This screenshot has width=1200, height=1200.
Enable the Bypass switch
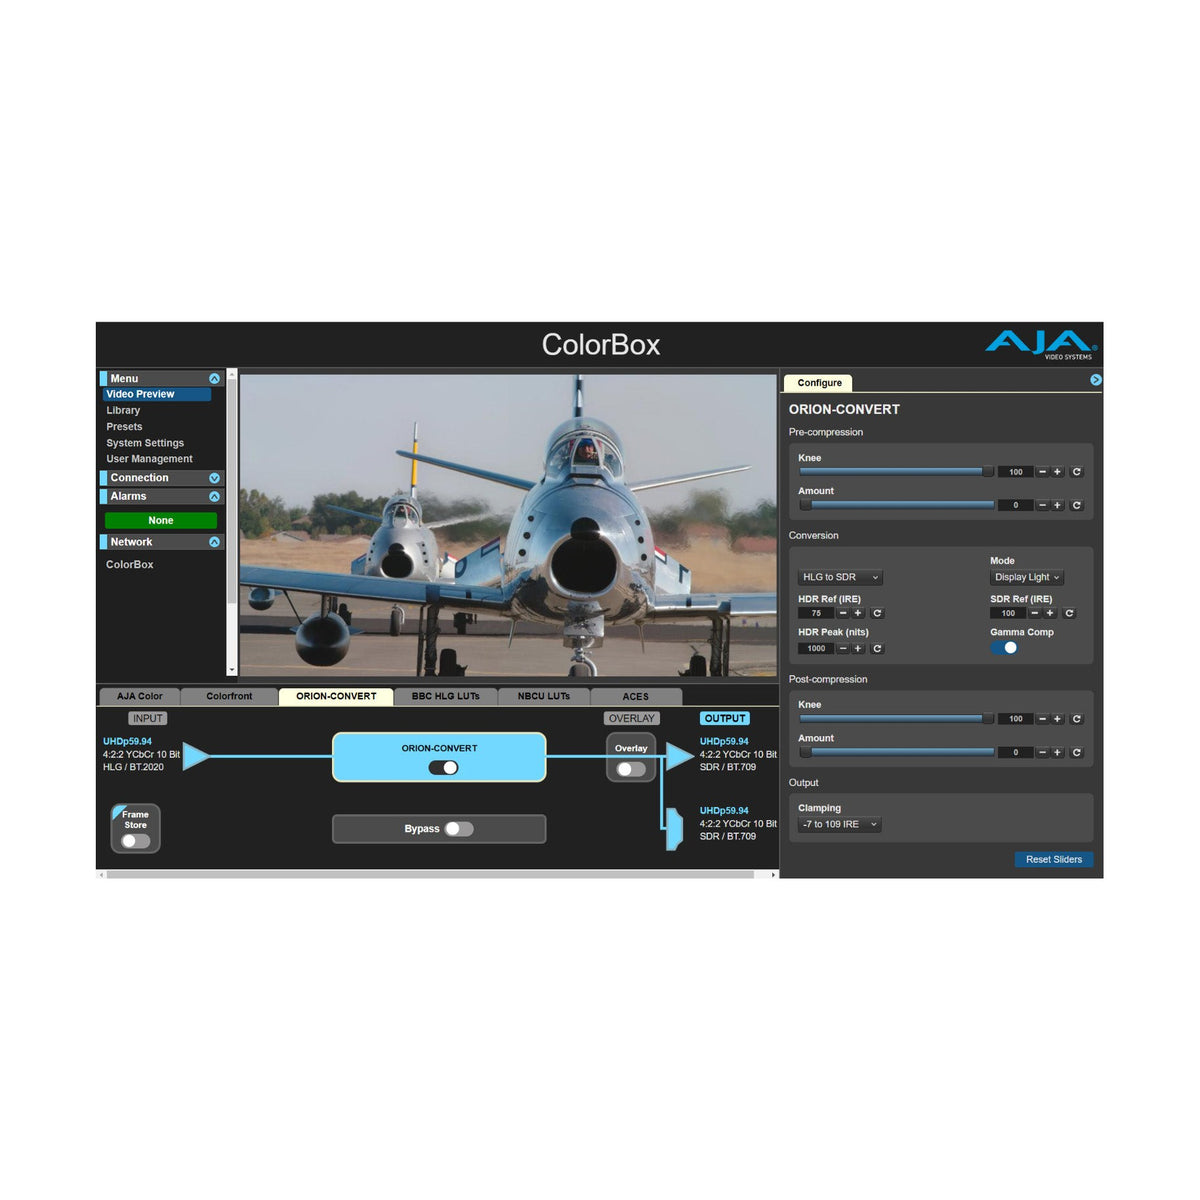pyautogui.click(x=459, y=829)
